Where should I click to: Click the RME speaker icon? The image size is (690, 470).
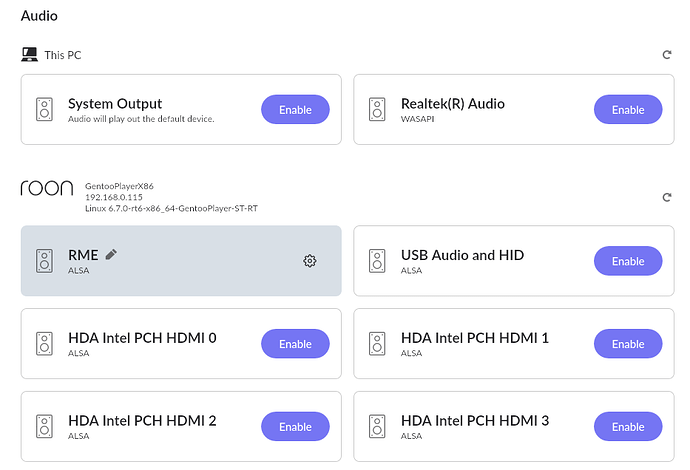pyautogui.click(x=44, y=261)
